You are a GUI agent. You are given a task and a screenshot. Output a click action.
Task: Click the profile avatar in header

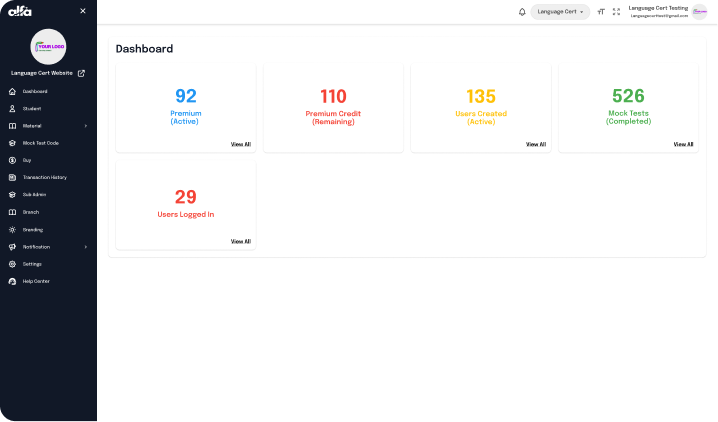[699, 12]
